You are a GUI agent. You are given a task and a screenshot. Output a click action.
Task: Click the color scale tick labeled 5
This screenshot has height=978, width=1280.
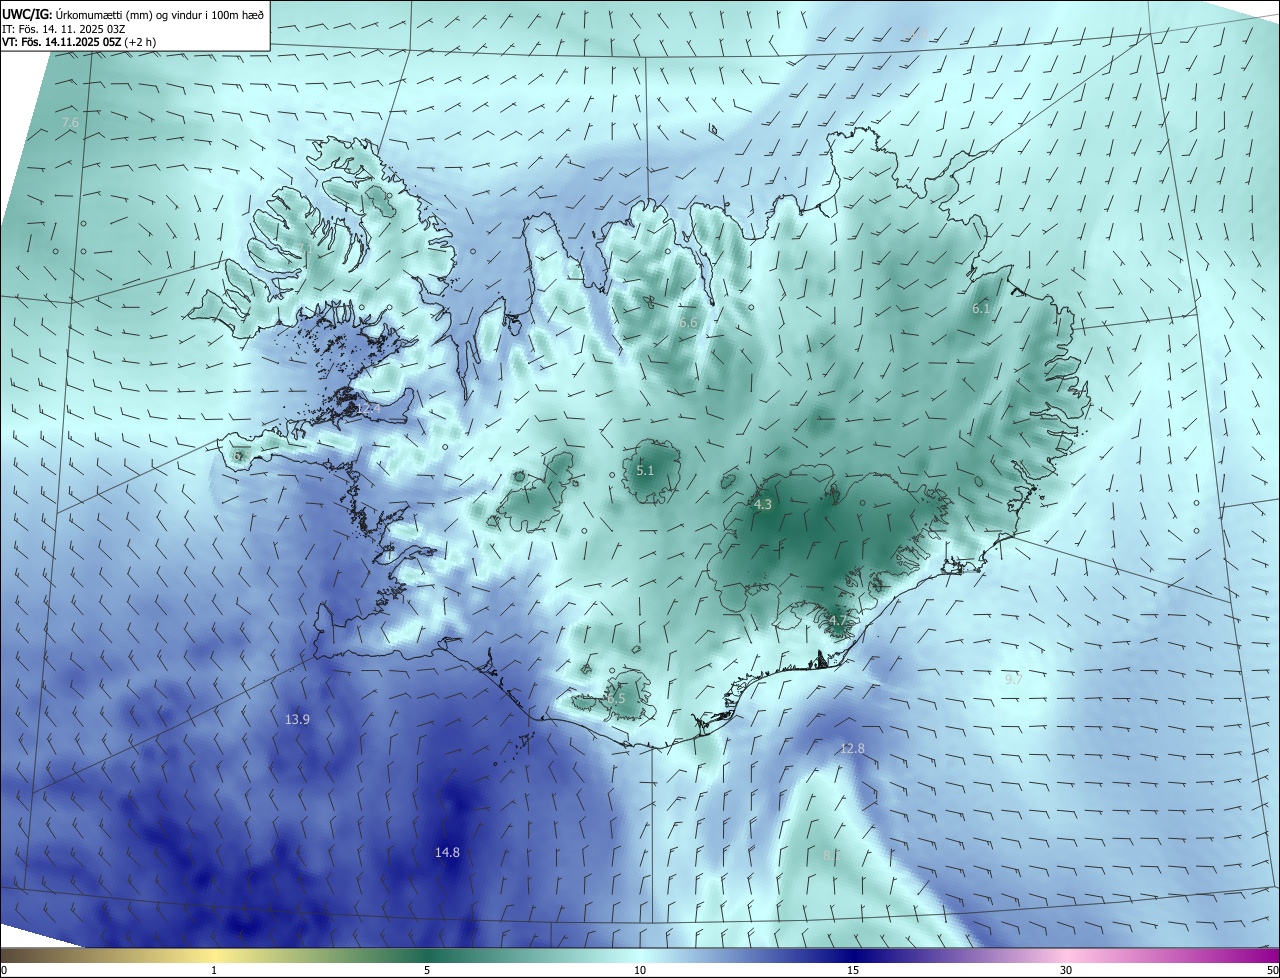tap(427, 970)
